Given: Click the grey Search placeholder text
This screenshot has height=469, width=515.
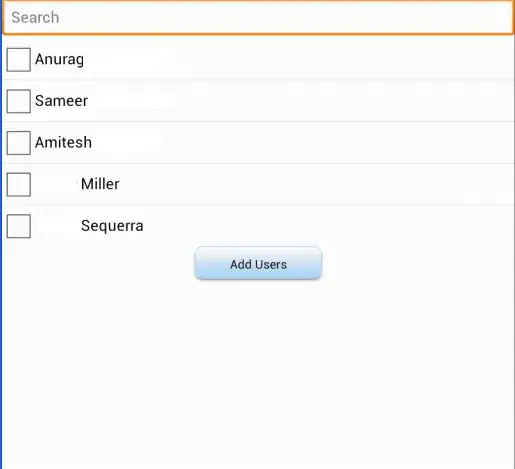Looking at the screenshot, I should (x=35, y=17).
